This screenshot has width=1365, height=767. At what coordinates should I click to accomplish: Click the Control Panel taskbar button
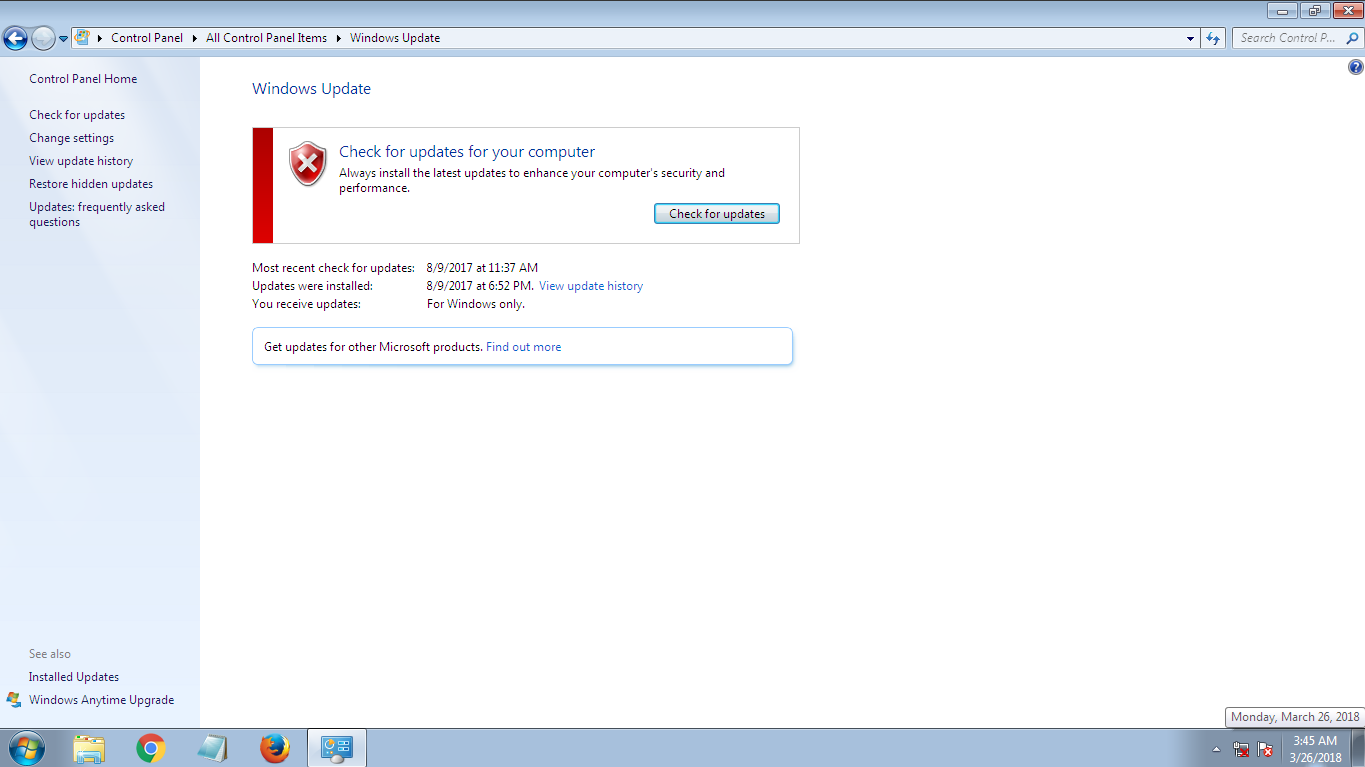[x=337, y=748]
